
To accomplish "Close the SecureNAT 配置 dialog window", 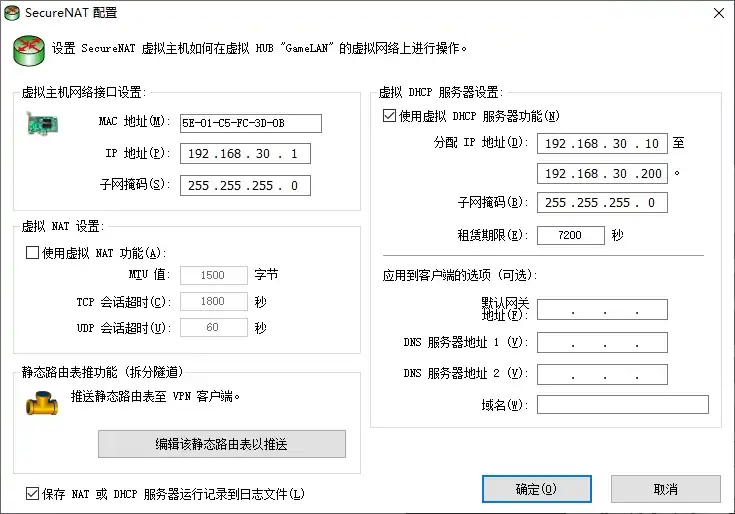I will coord(719,13).
